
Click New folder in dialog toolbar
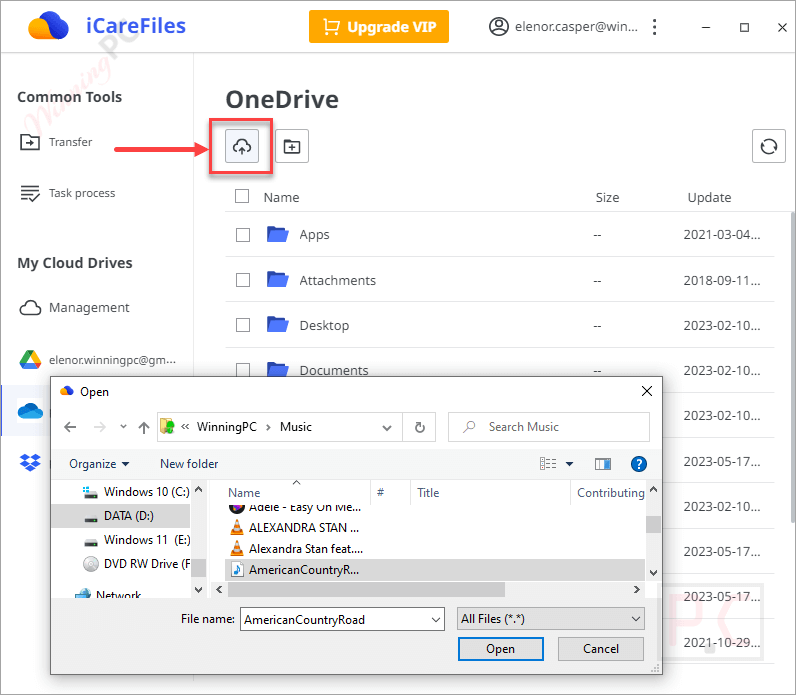pos(189,464)
